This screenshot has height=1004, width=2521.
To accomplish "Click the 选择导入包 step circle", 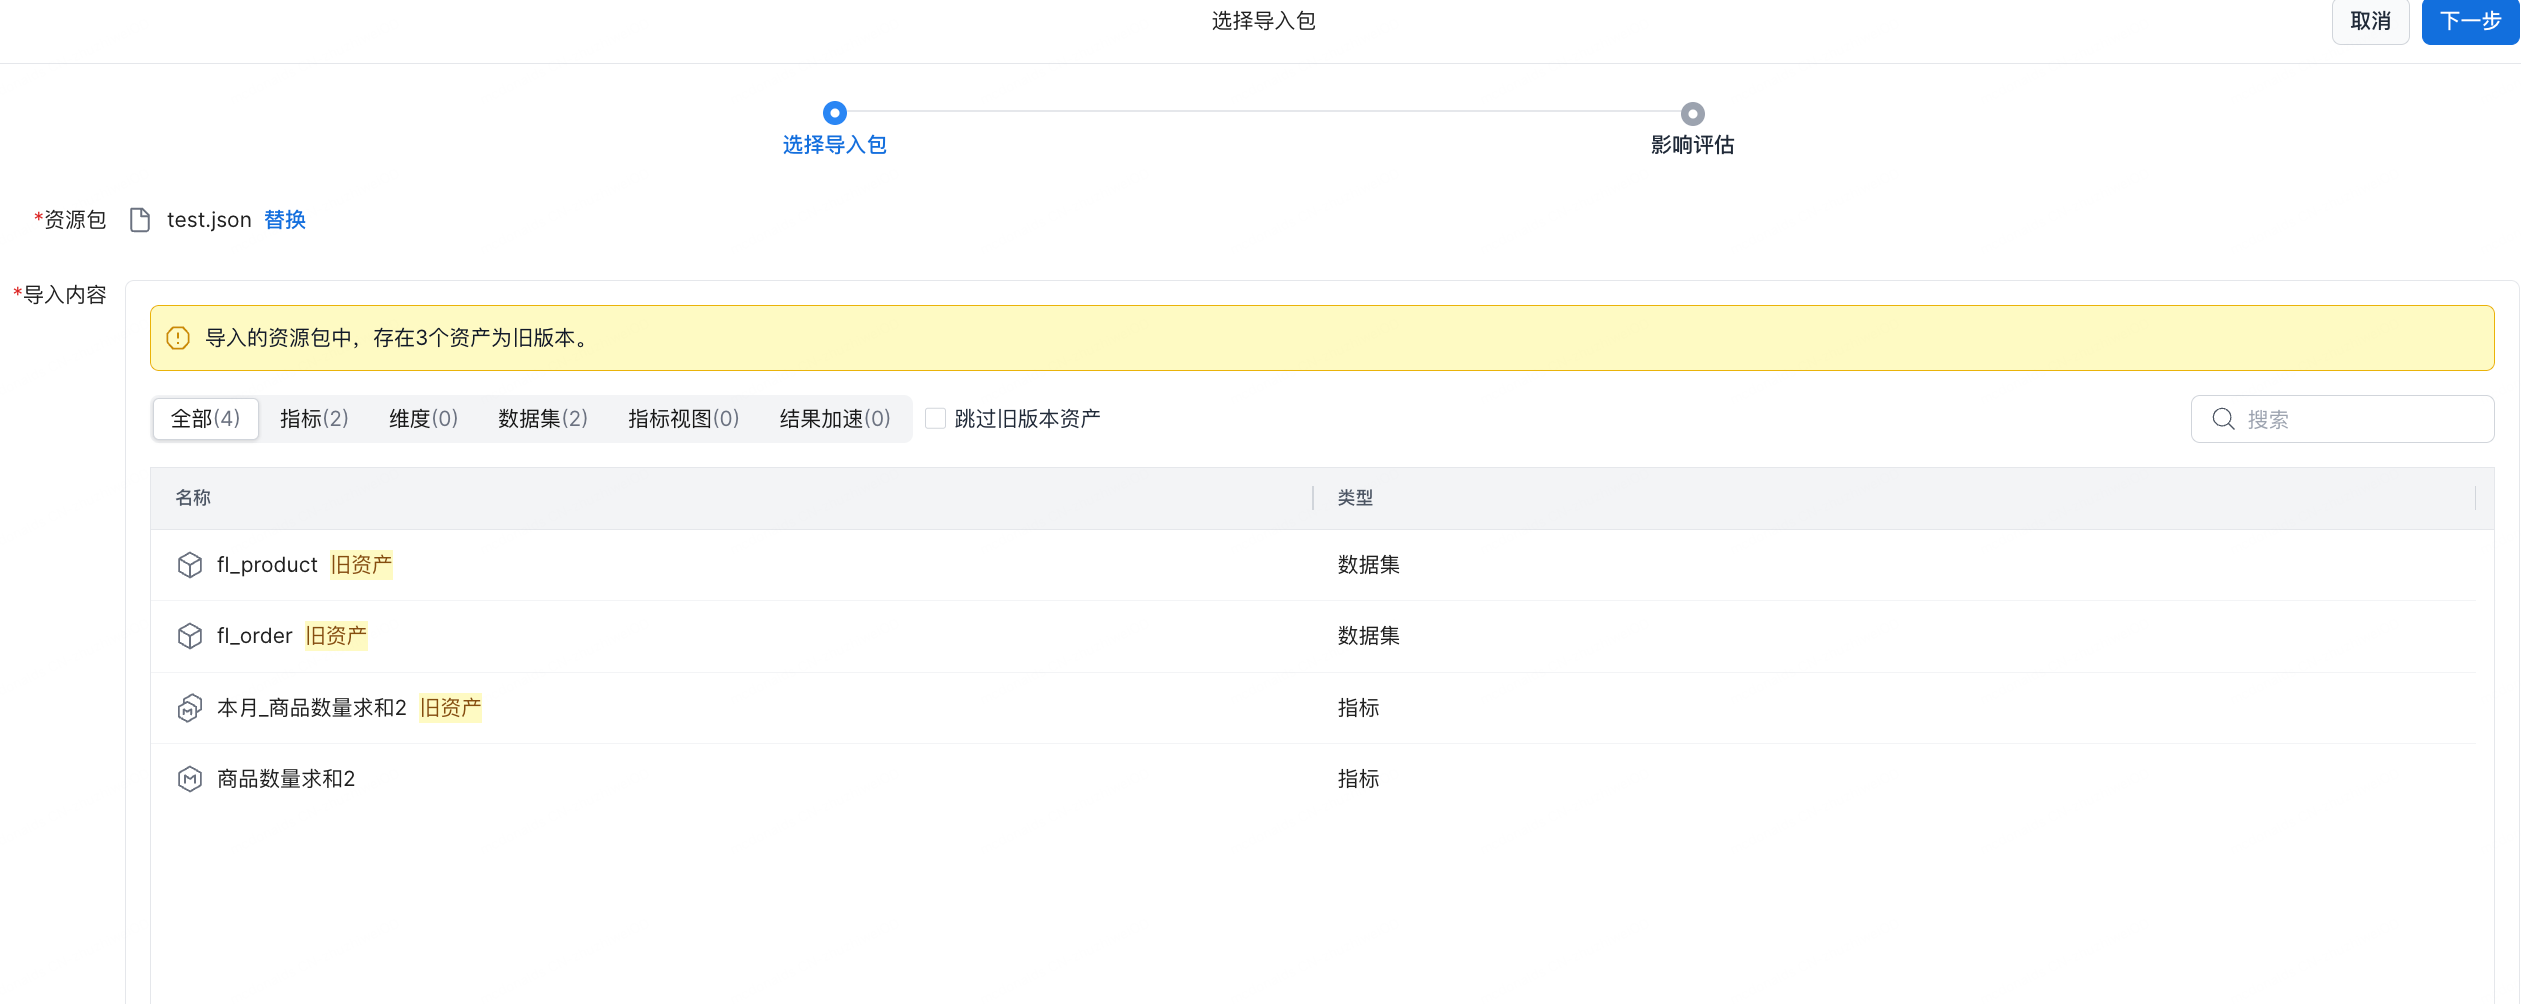I will coord(834,113).
